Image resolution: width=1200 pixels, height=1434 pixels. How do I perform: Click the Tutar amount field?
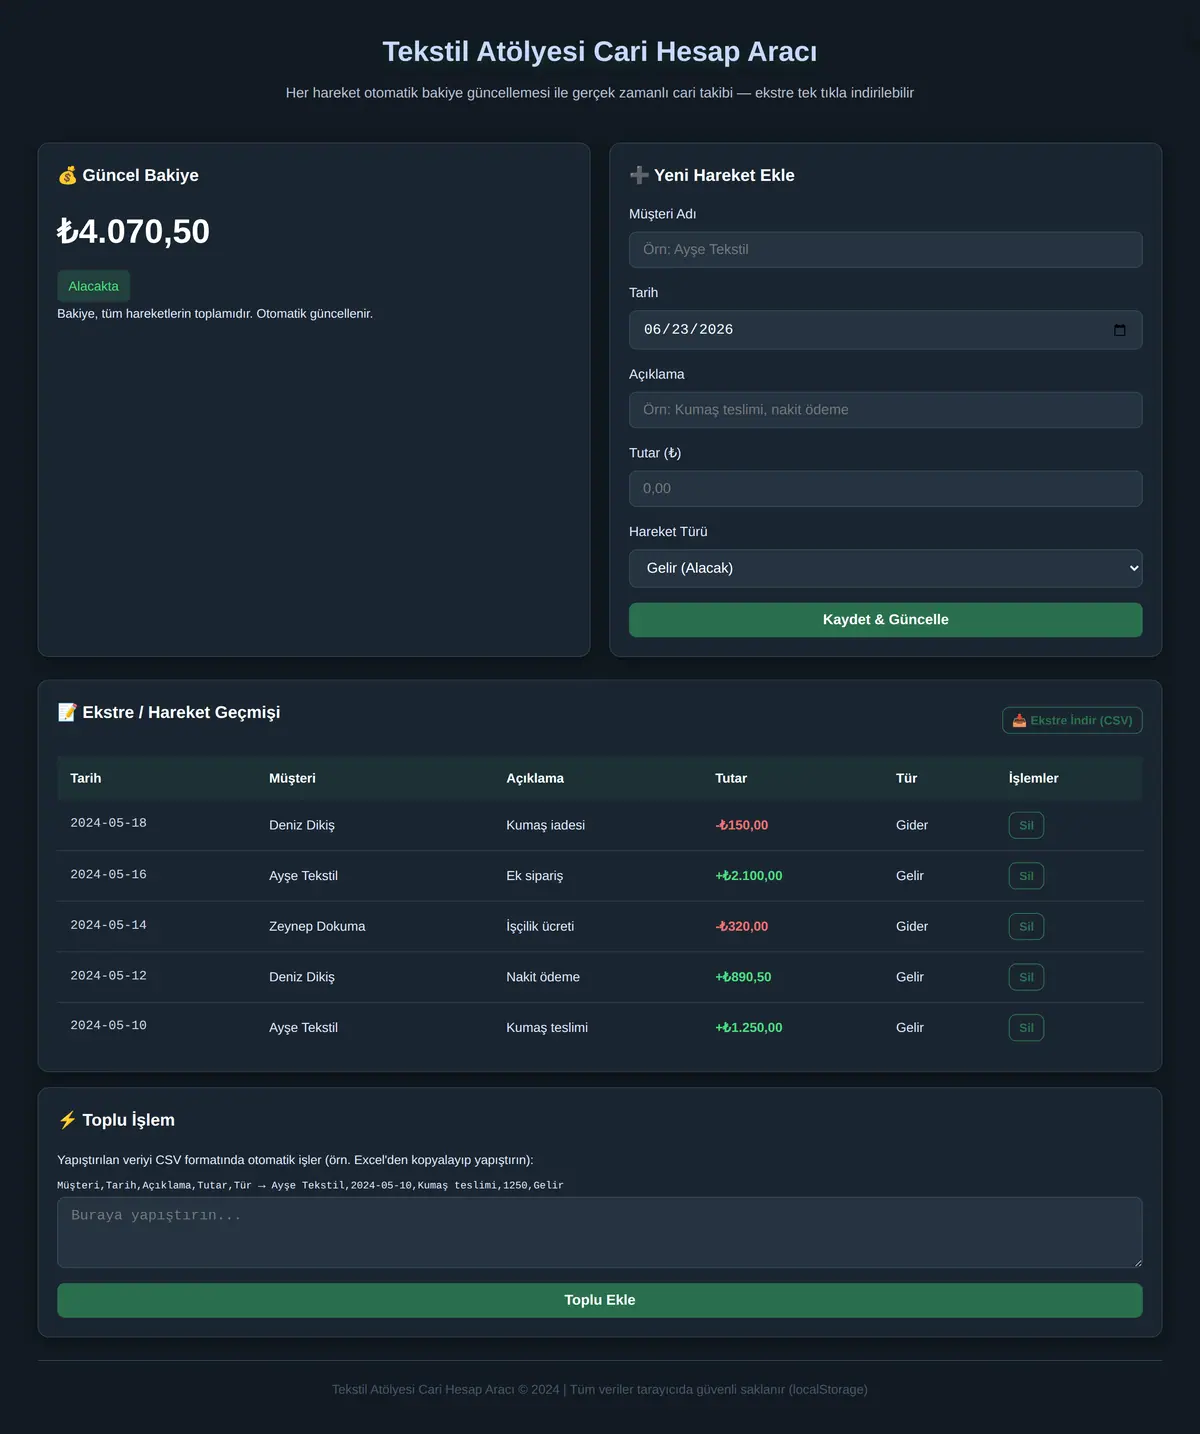click(885, 489)
